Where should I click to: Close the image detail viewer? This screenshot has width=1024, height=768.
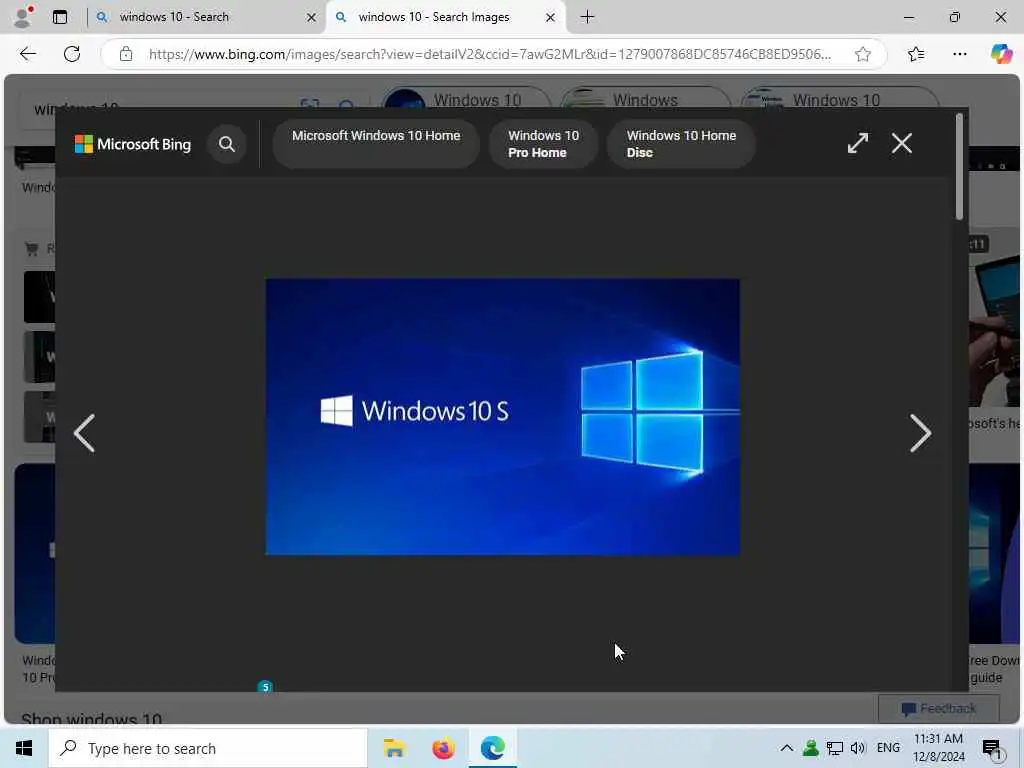tap(902, 143)
